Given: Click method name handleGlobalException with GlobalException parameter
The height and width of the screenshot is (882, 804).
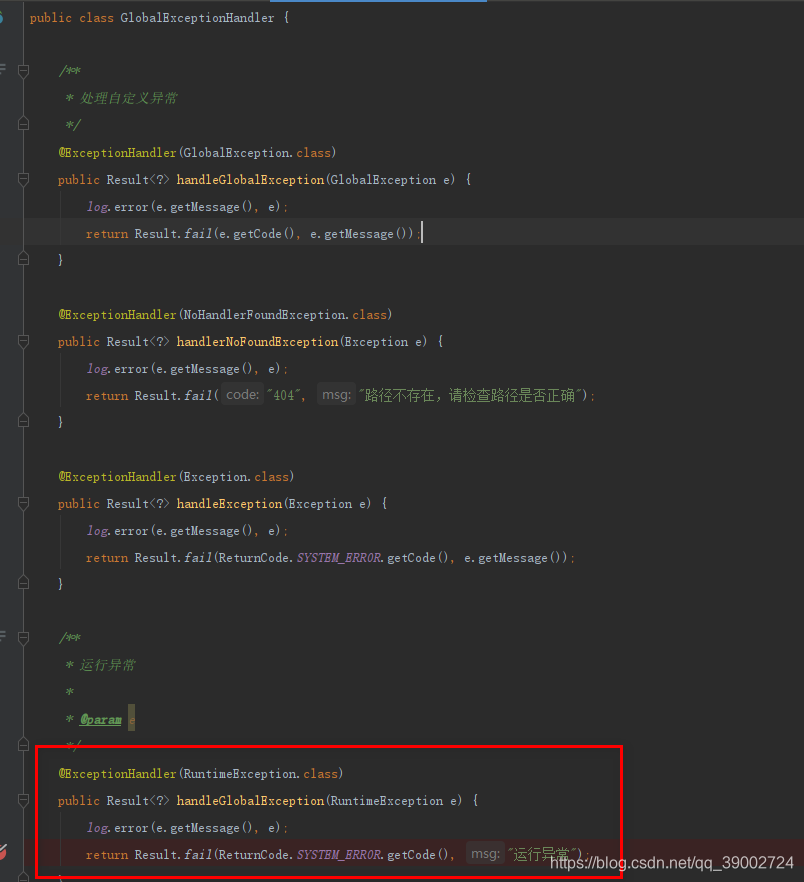Looking at the screenshot, I should pyautogui.click(x=250, y=180).
